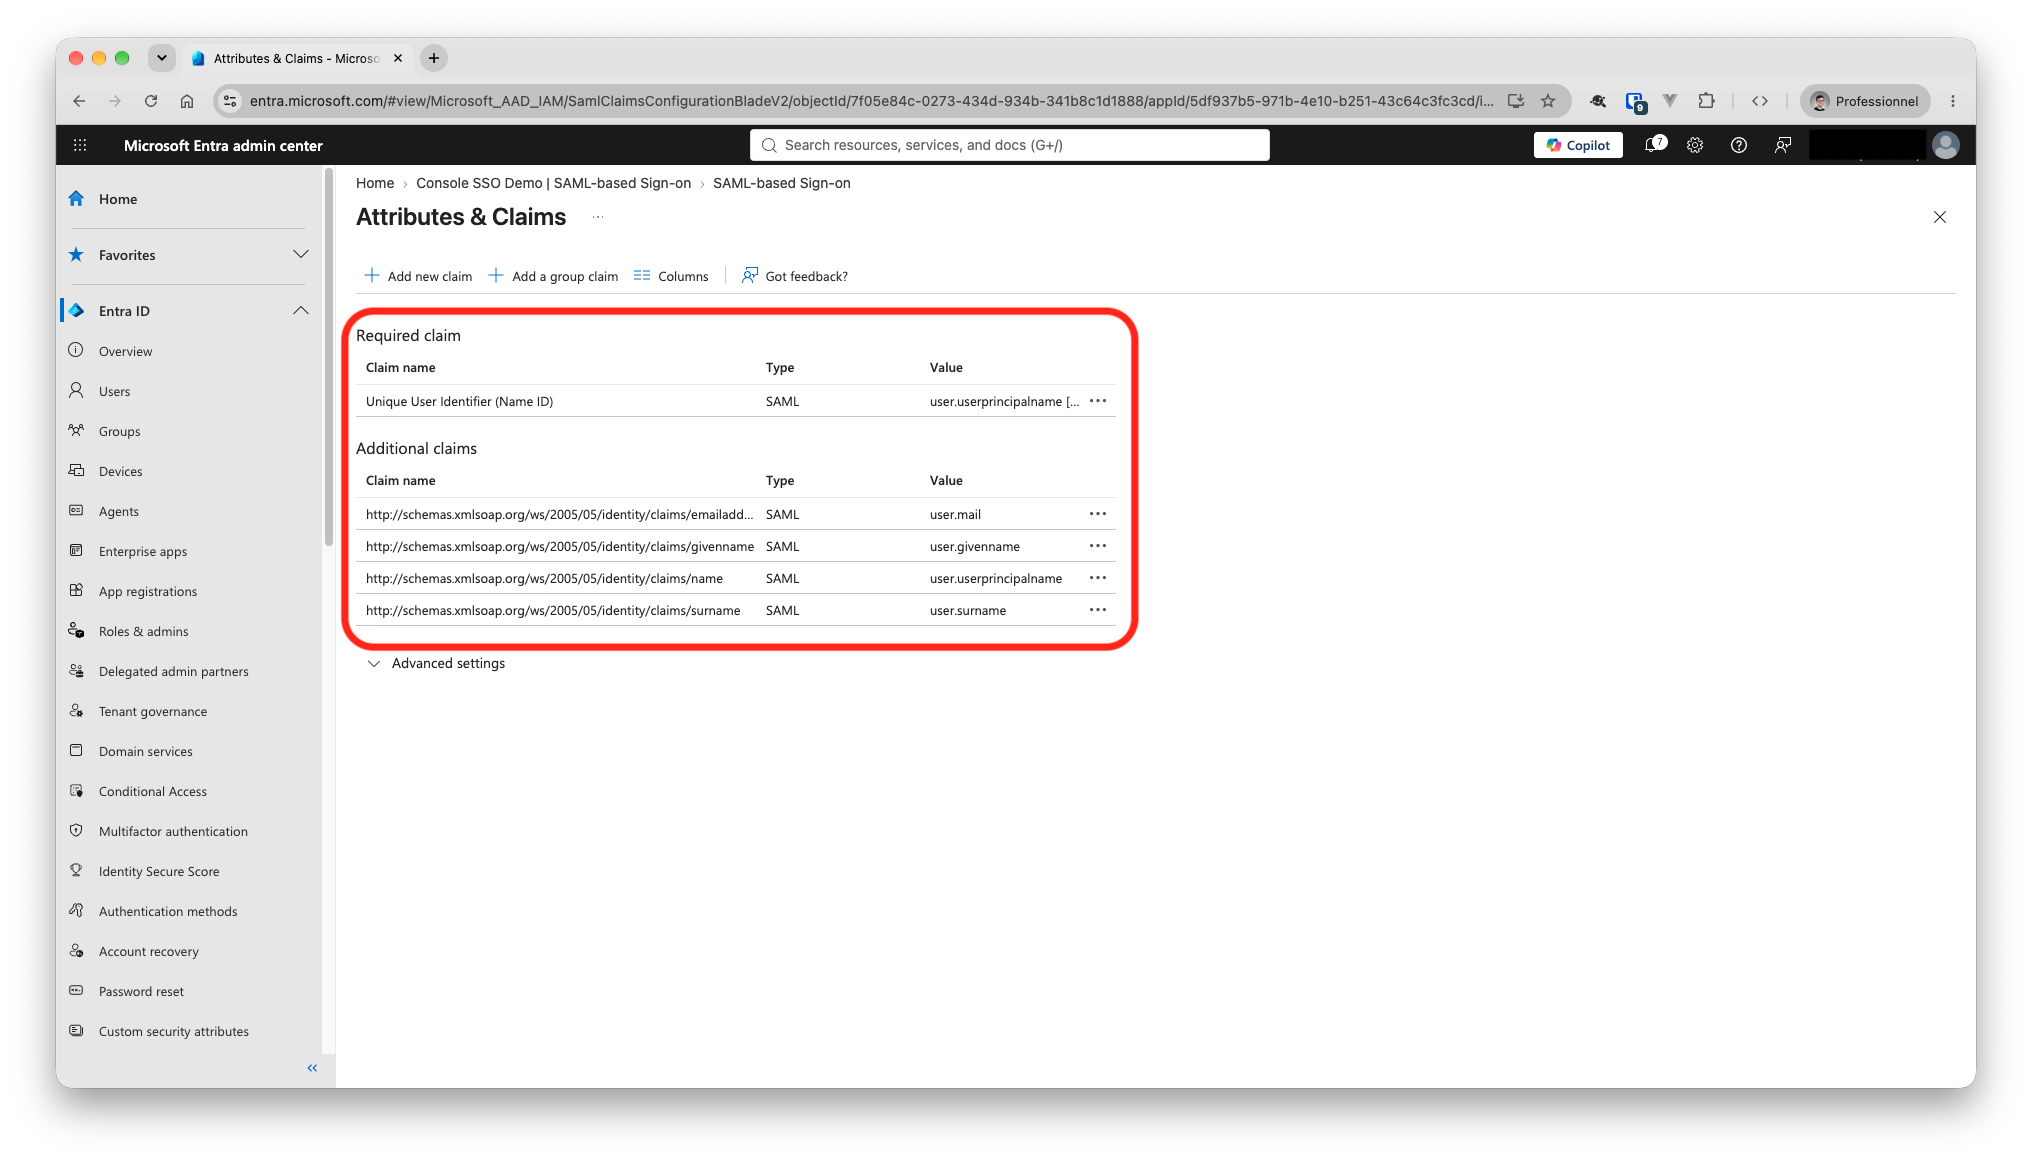Click the Entra ID diamond icon

[x=76, y=311]
